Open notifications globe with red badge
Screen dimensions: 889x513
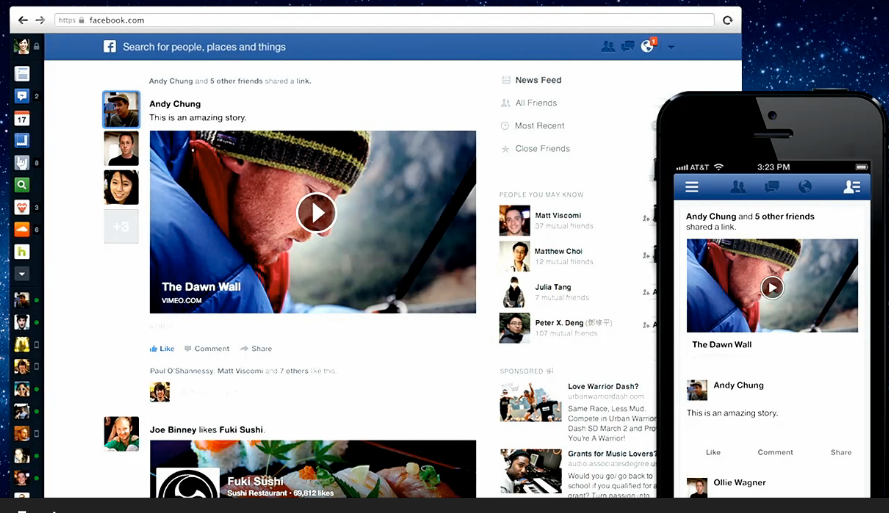click(x=648, y=45)
